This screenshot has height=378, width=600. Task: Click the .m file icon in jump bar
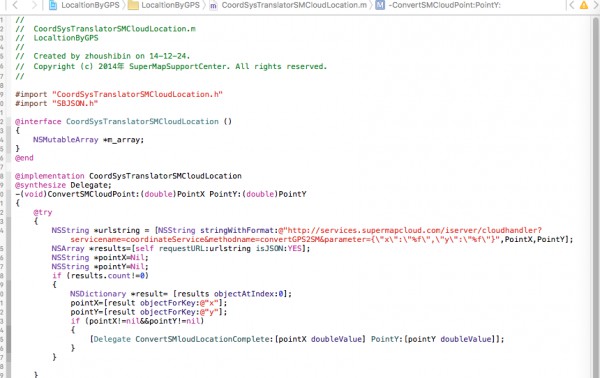tap(214, 5)
